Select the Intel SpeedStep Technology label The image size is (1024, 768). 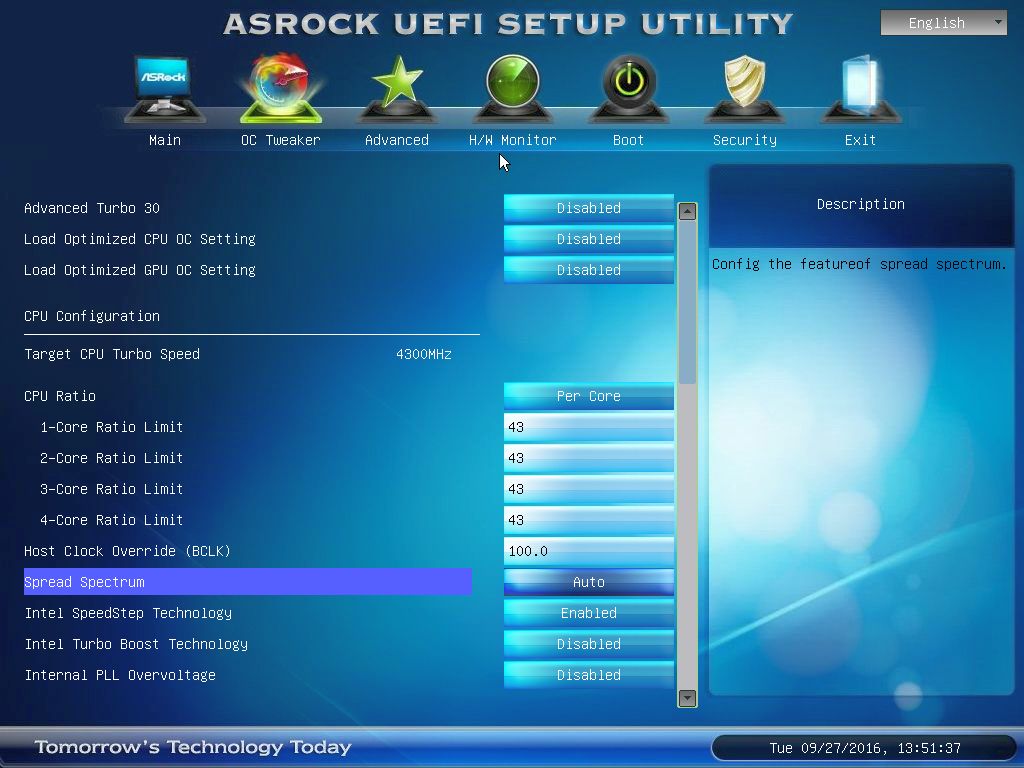[128, 613]
